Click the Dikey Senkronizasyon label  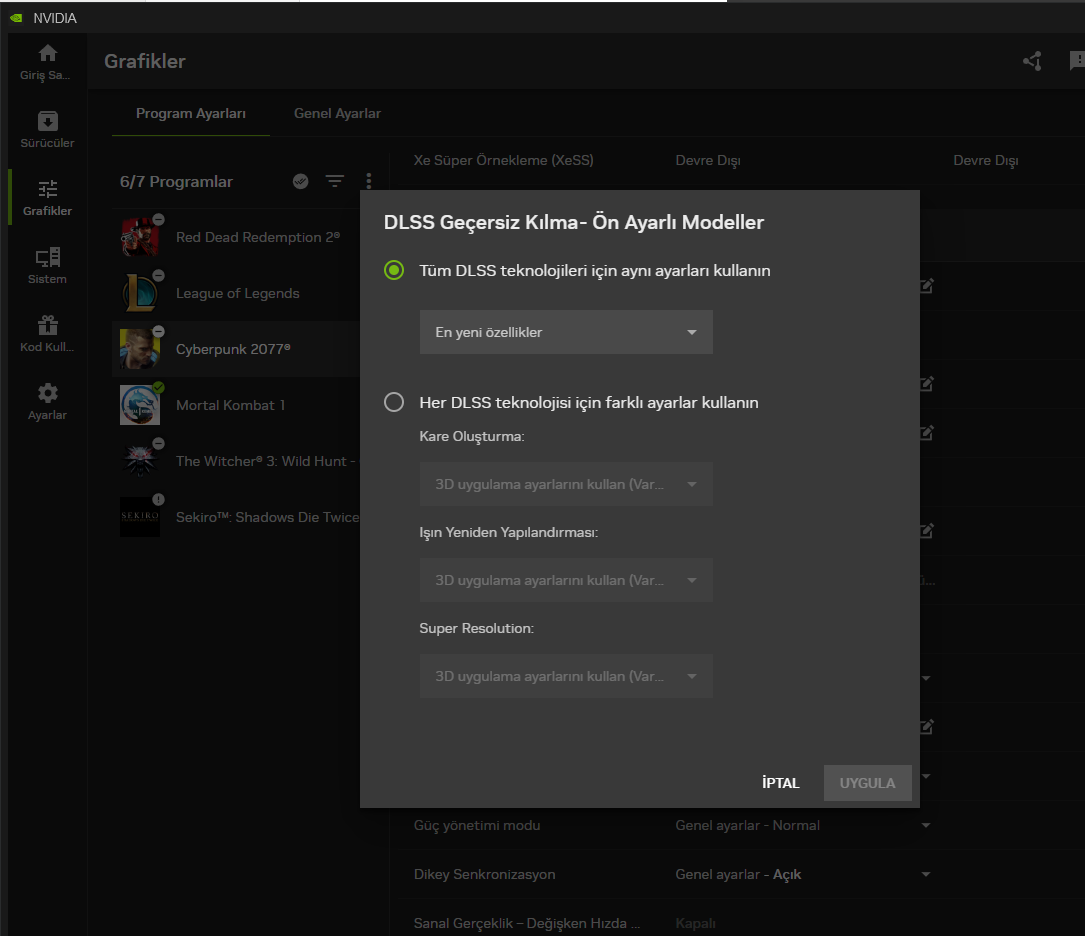tap(484, 874)
